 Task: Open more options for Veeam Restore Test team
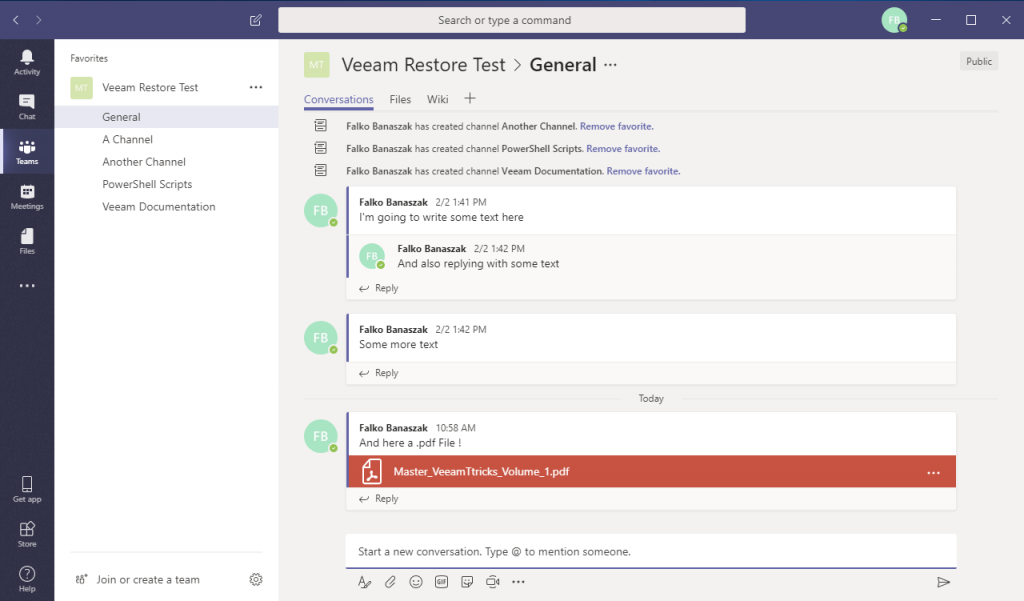(x=256, y=88)
